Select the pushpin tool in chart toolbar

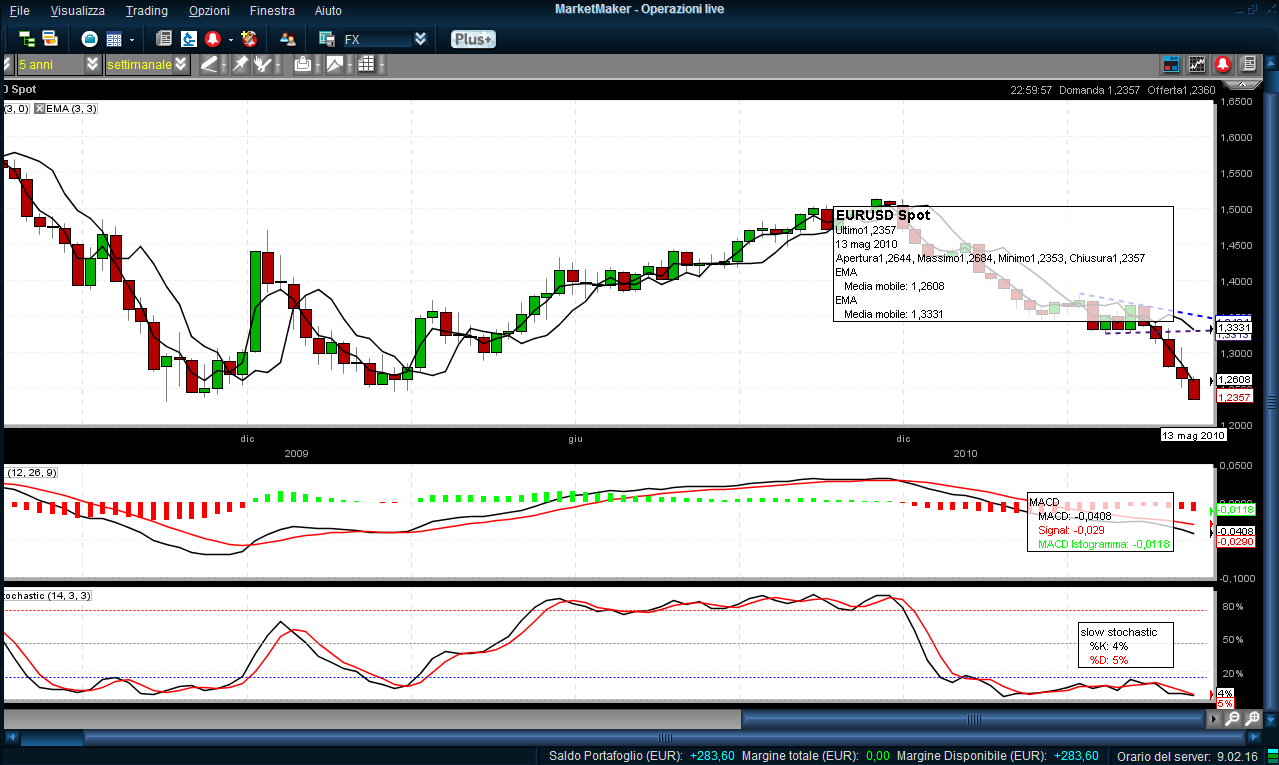tap(240, 64)
